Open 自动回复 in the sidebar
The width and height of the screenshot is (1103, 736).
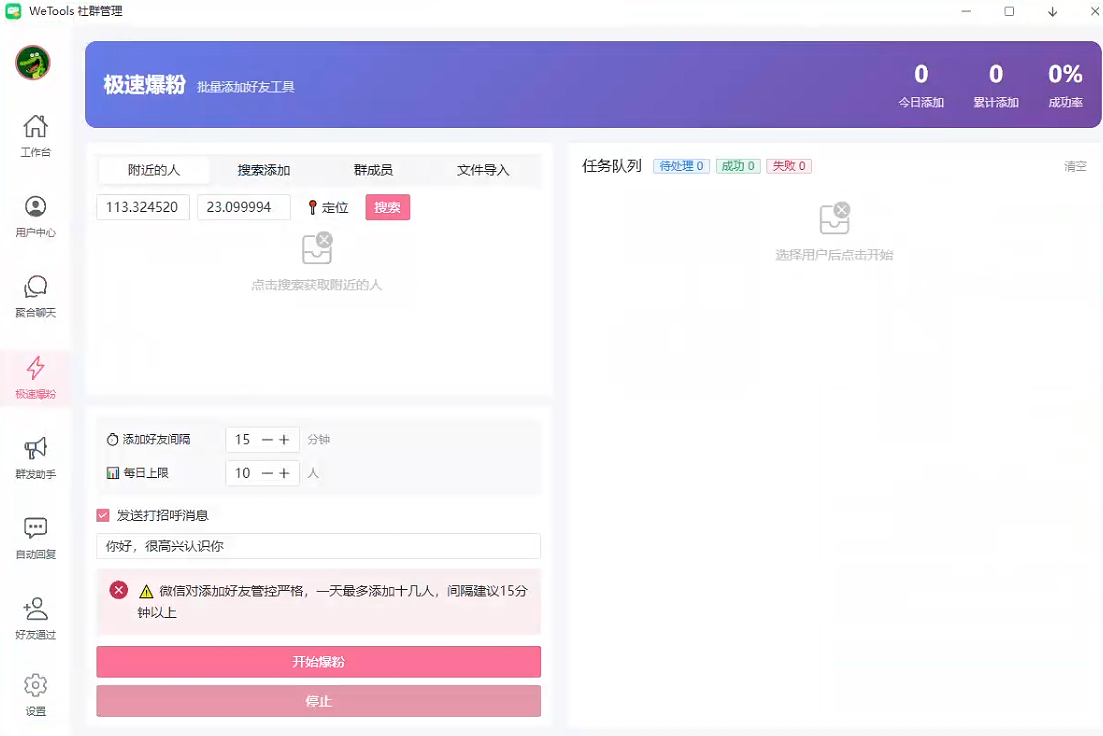click(35, 528)
